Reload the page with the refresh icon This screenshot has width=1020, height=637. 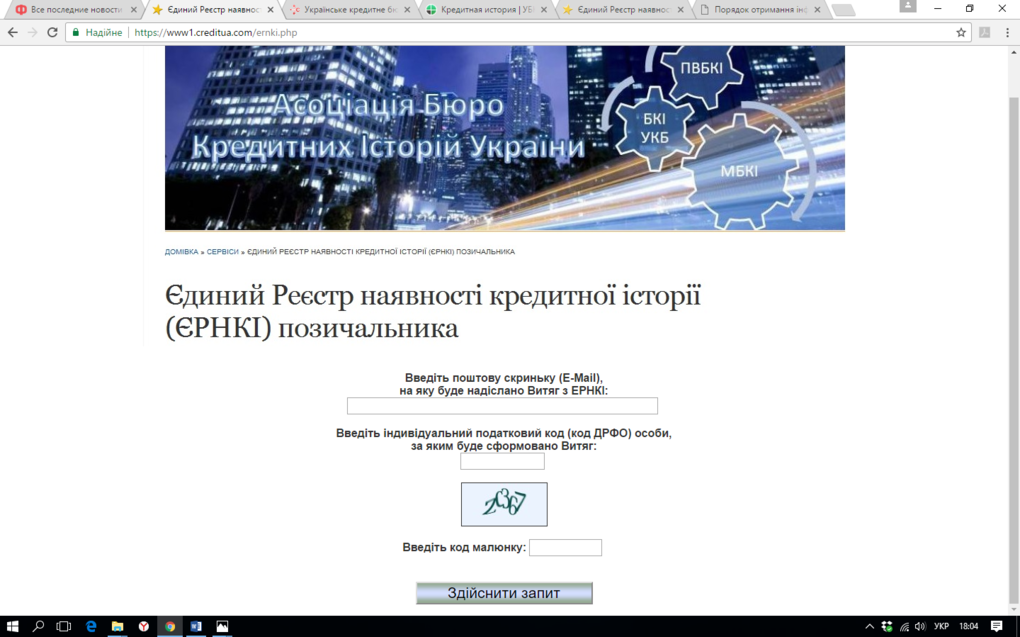click(52, 32)
